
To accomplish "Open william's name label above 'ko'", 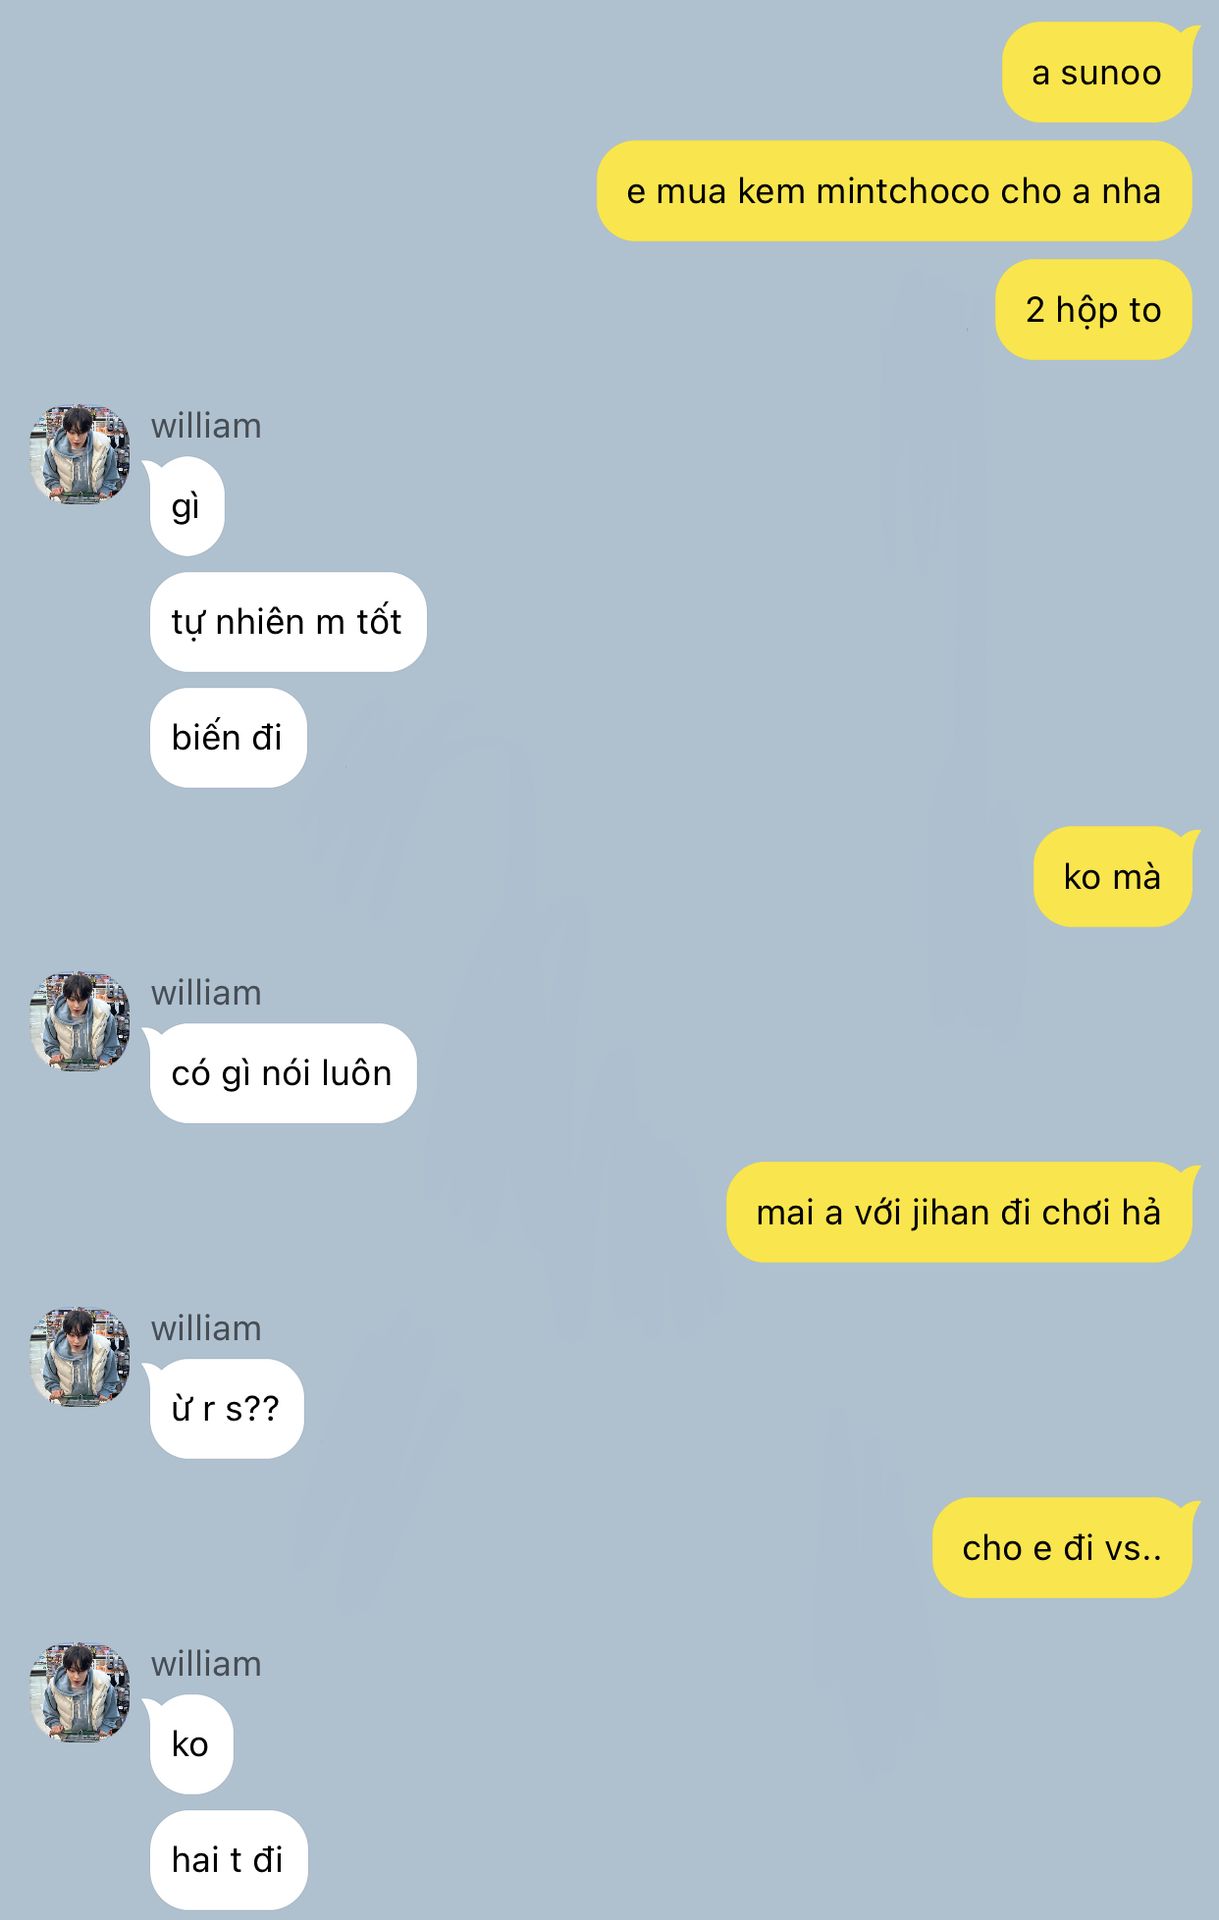I will [x=206, y=1664].
